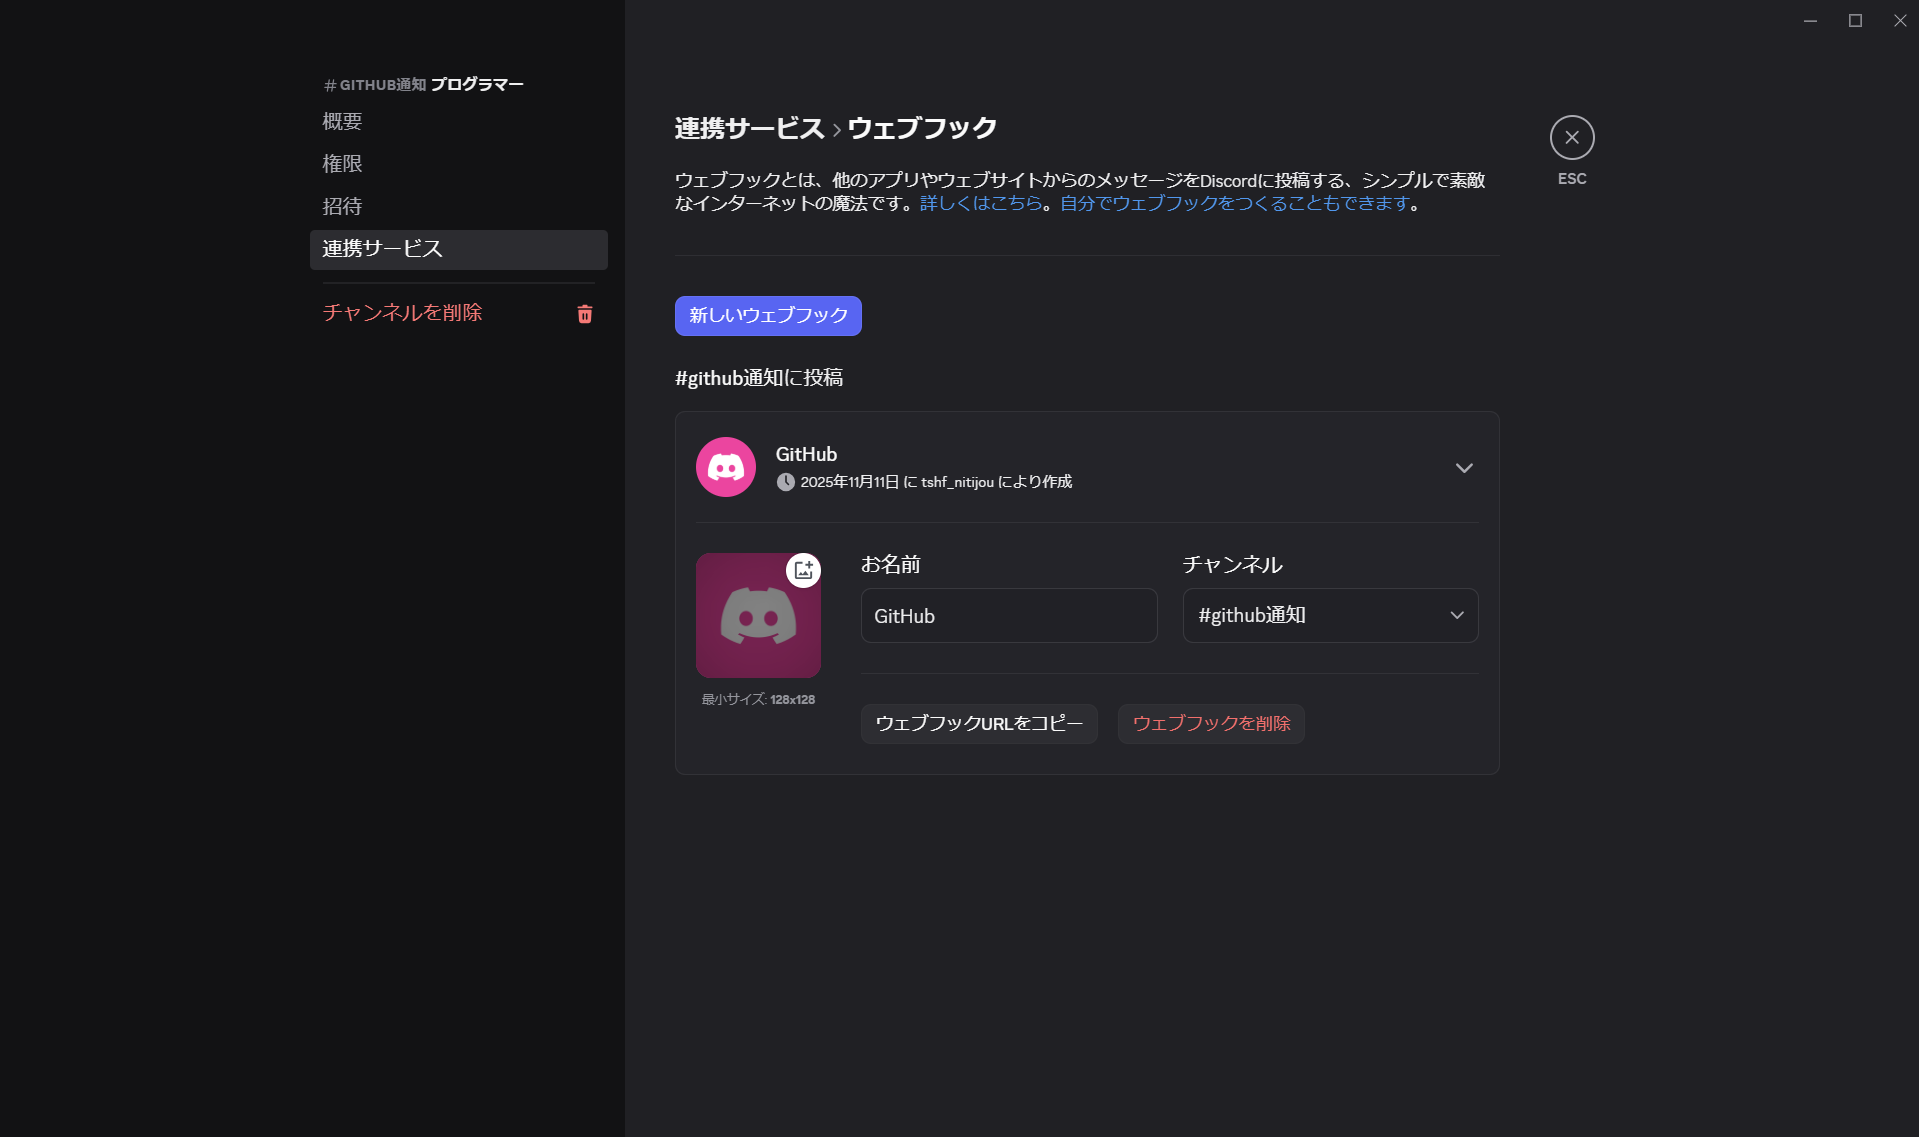
Task: Open the channel dropdown arrow on the right
Action: (1457, 615)
